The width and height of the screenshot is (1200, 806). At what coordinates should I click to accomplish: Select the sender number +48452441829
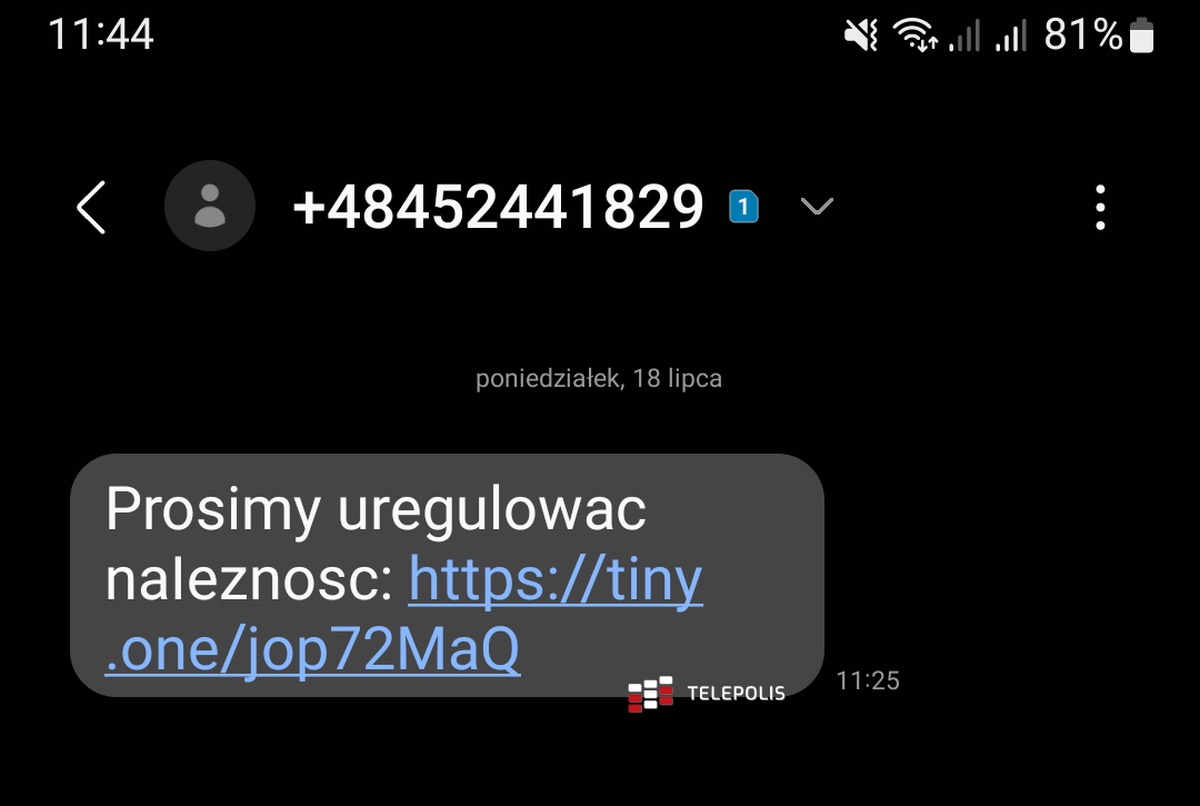498,208
